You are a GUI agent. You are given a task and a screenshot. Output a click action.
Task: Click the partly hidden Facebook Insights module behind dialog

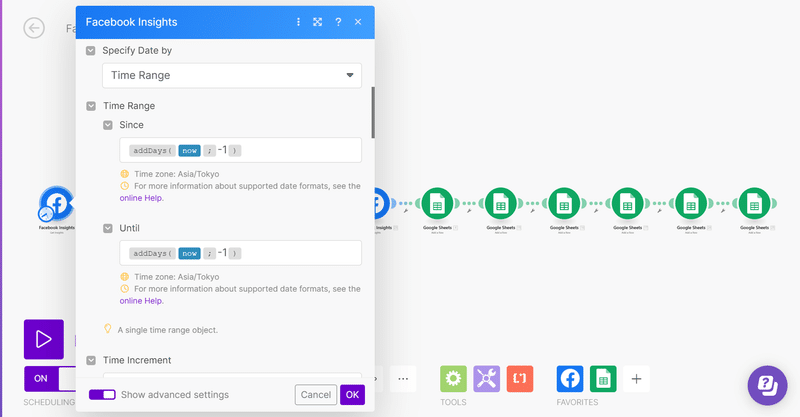point(381,204)
